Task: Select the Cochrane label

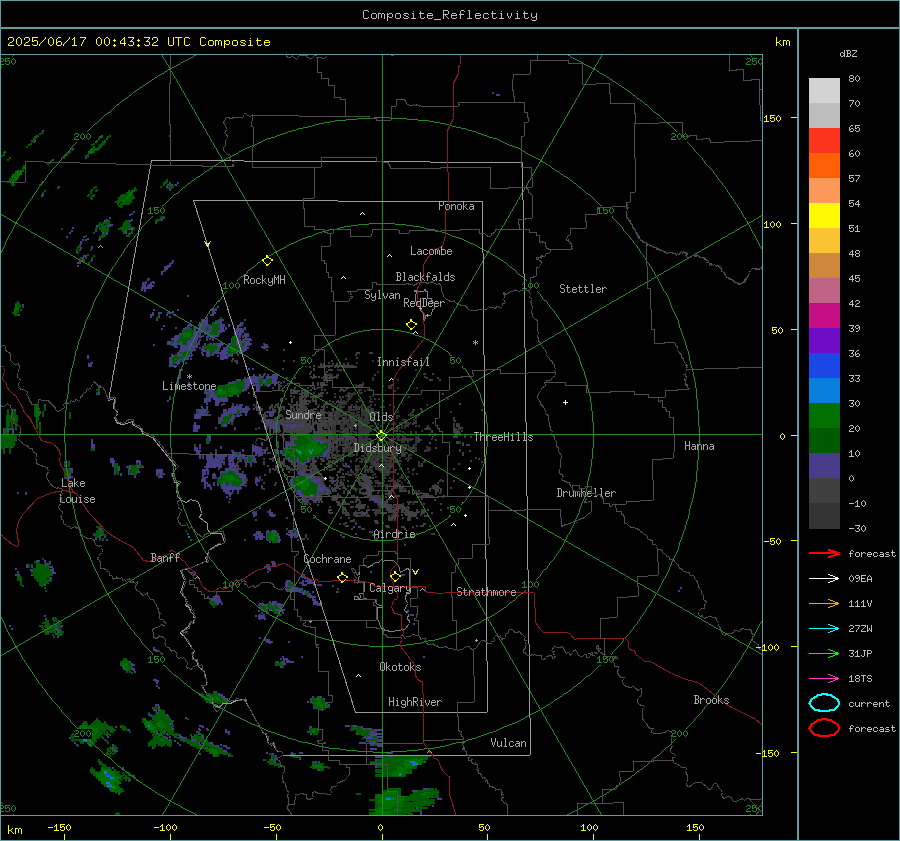Action: pyautogui.click(x=327, y=559)
